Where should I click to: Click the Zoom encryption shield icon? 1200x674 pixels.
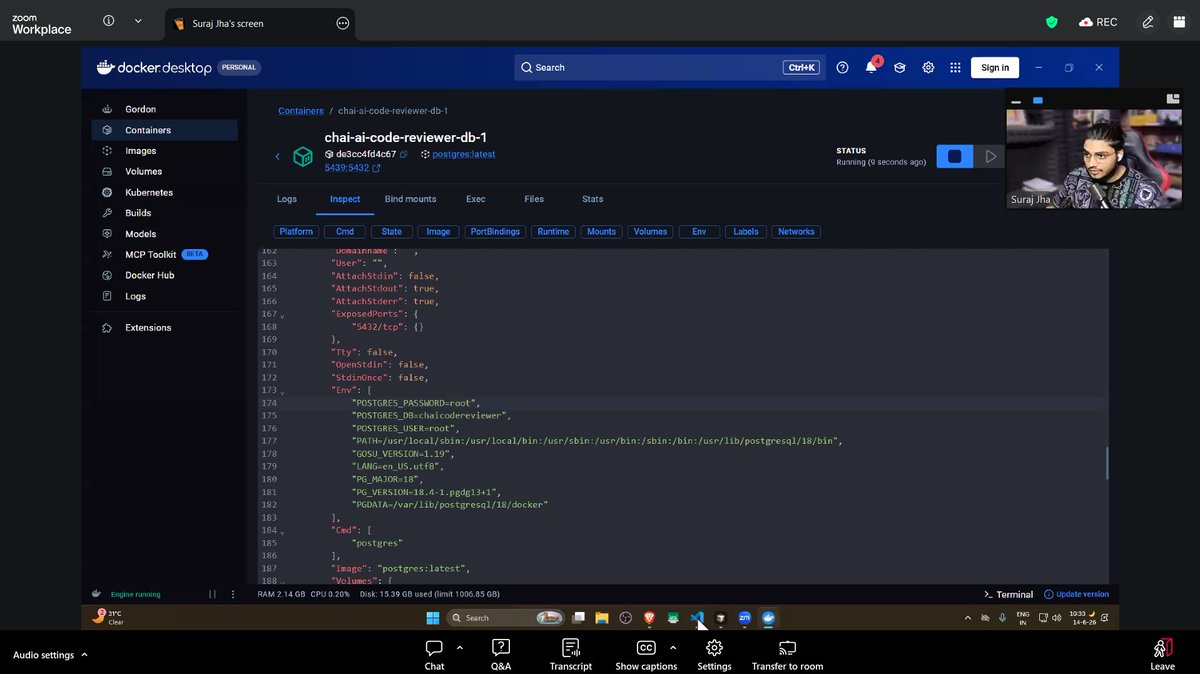point(1051,22)
